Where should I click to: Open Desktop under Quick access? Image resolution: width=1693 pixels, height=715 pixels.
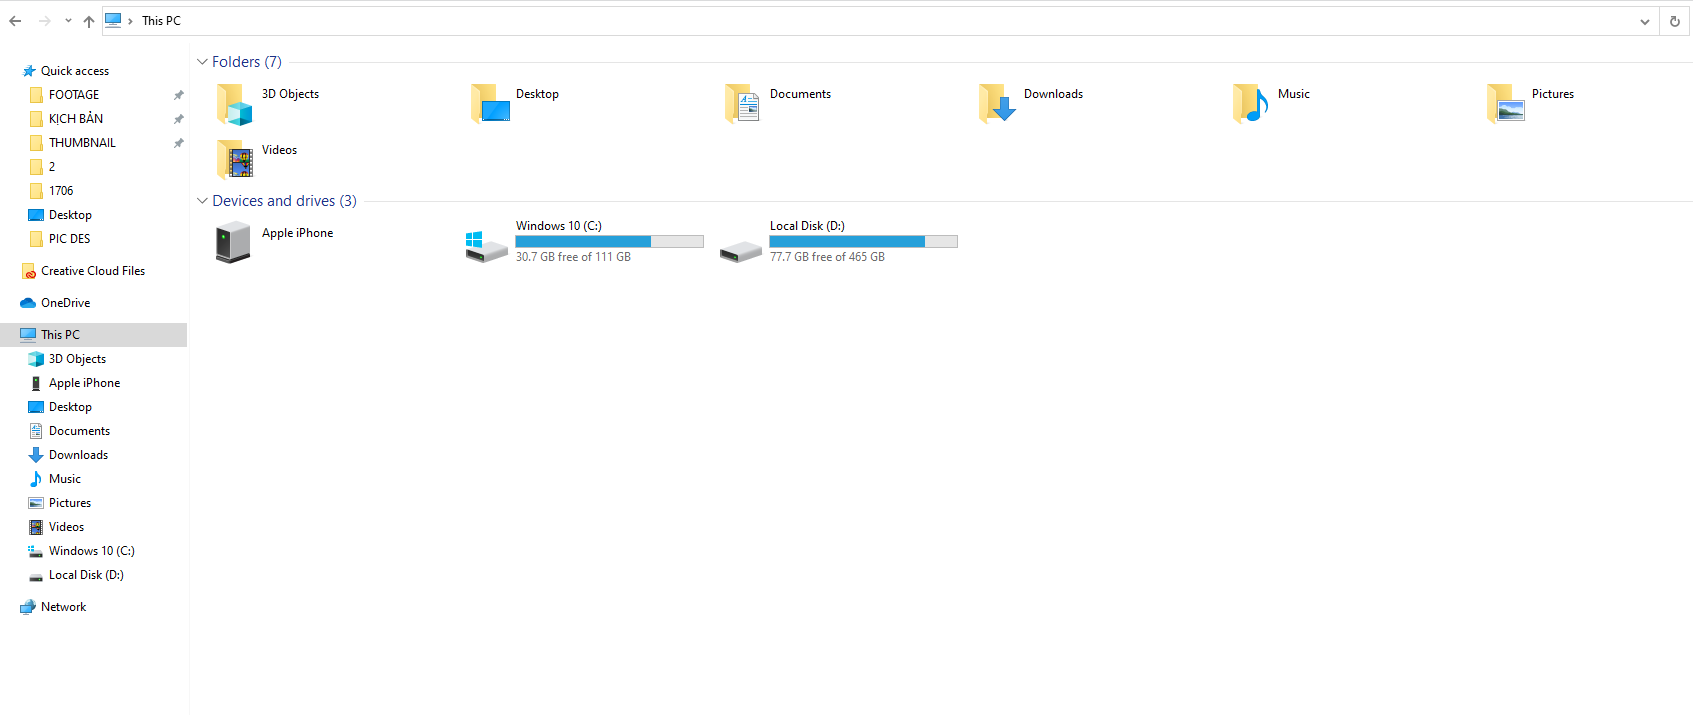[70, 215]
